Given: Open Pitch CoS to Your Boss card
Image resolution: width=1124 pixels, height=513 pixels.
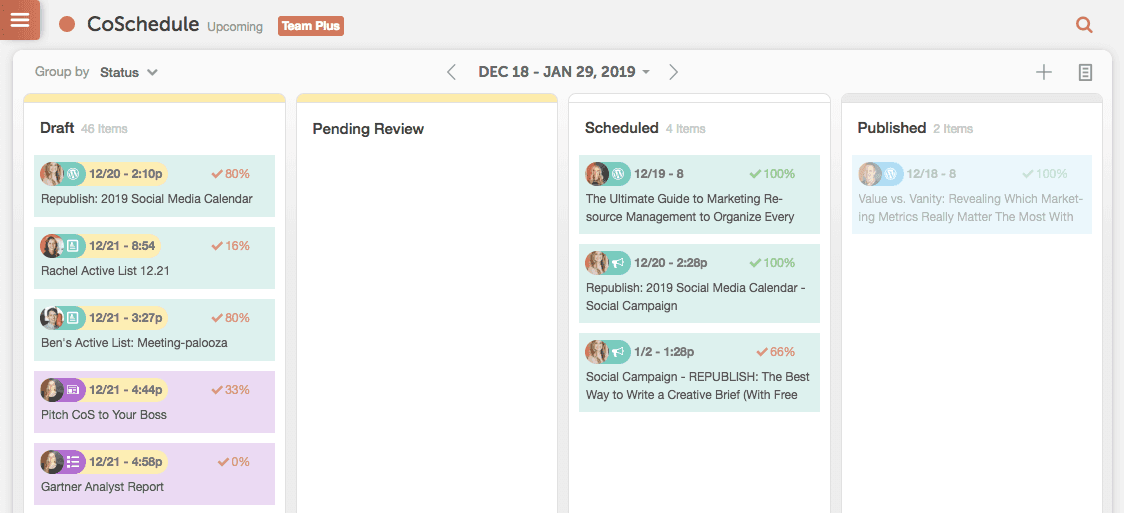Looking at the screenshot, I should click(154, 402).
